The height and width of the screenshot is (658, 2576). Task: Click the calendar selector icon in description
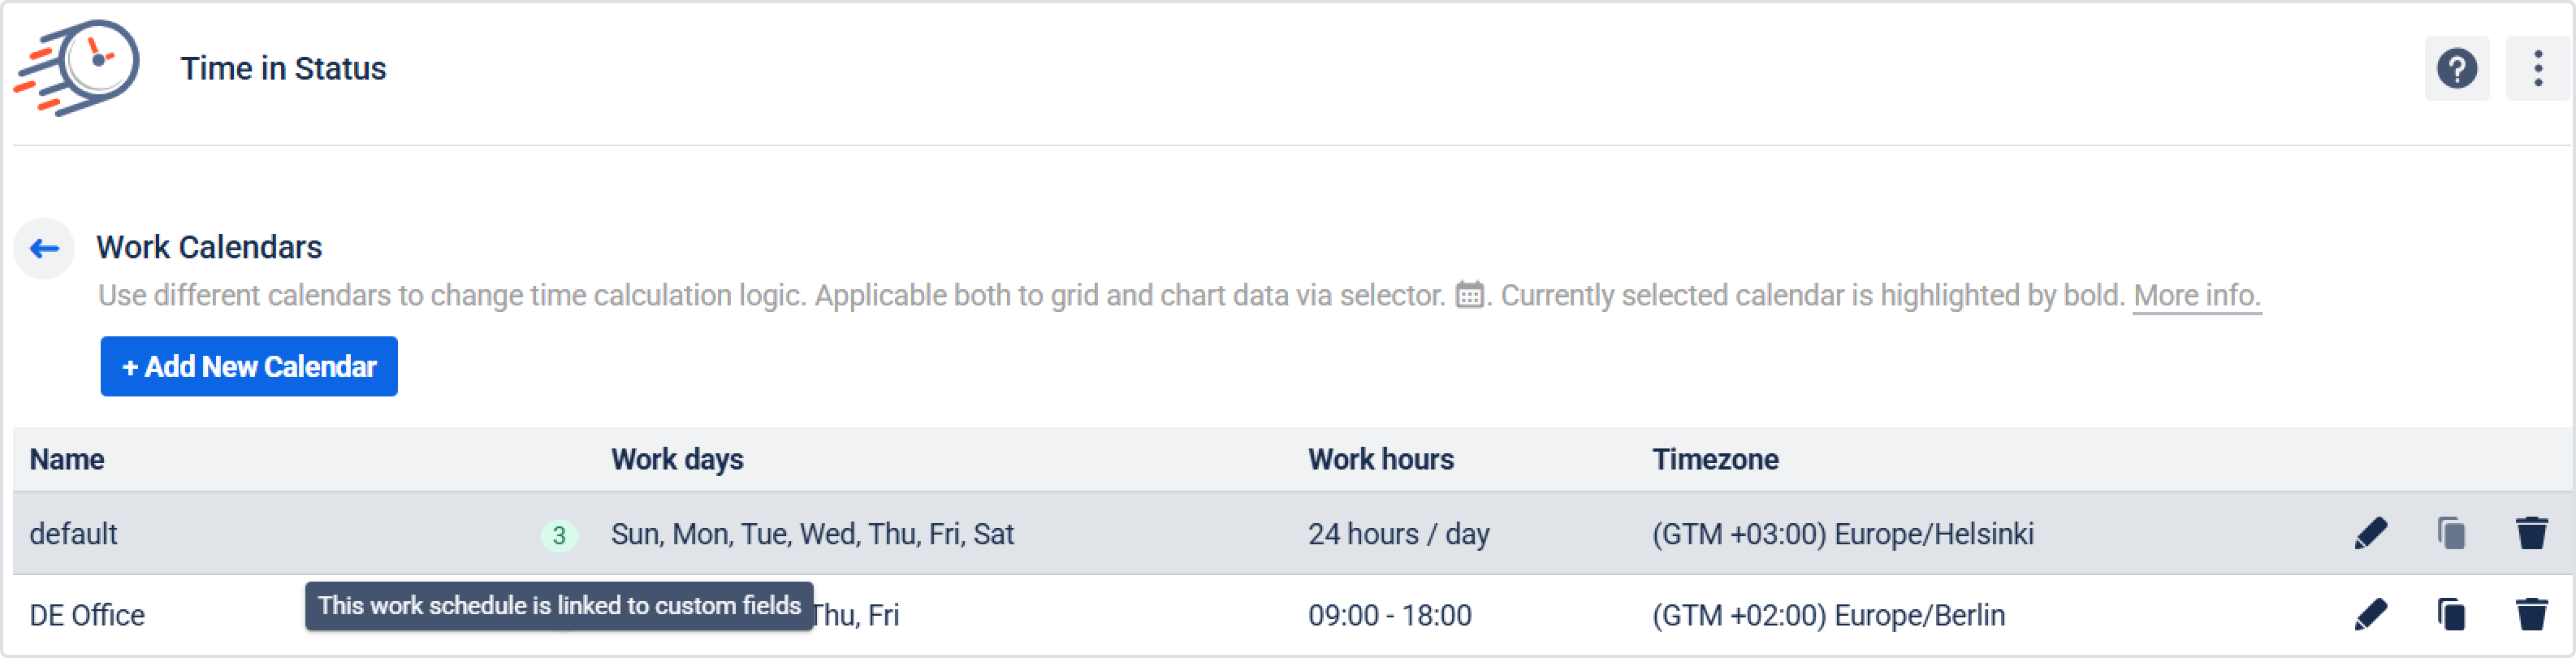1469,295
